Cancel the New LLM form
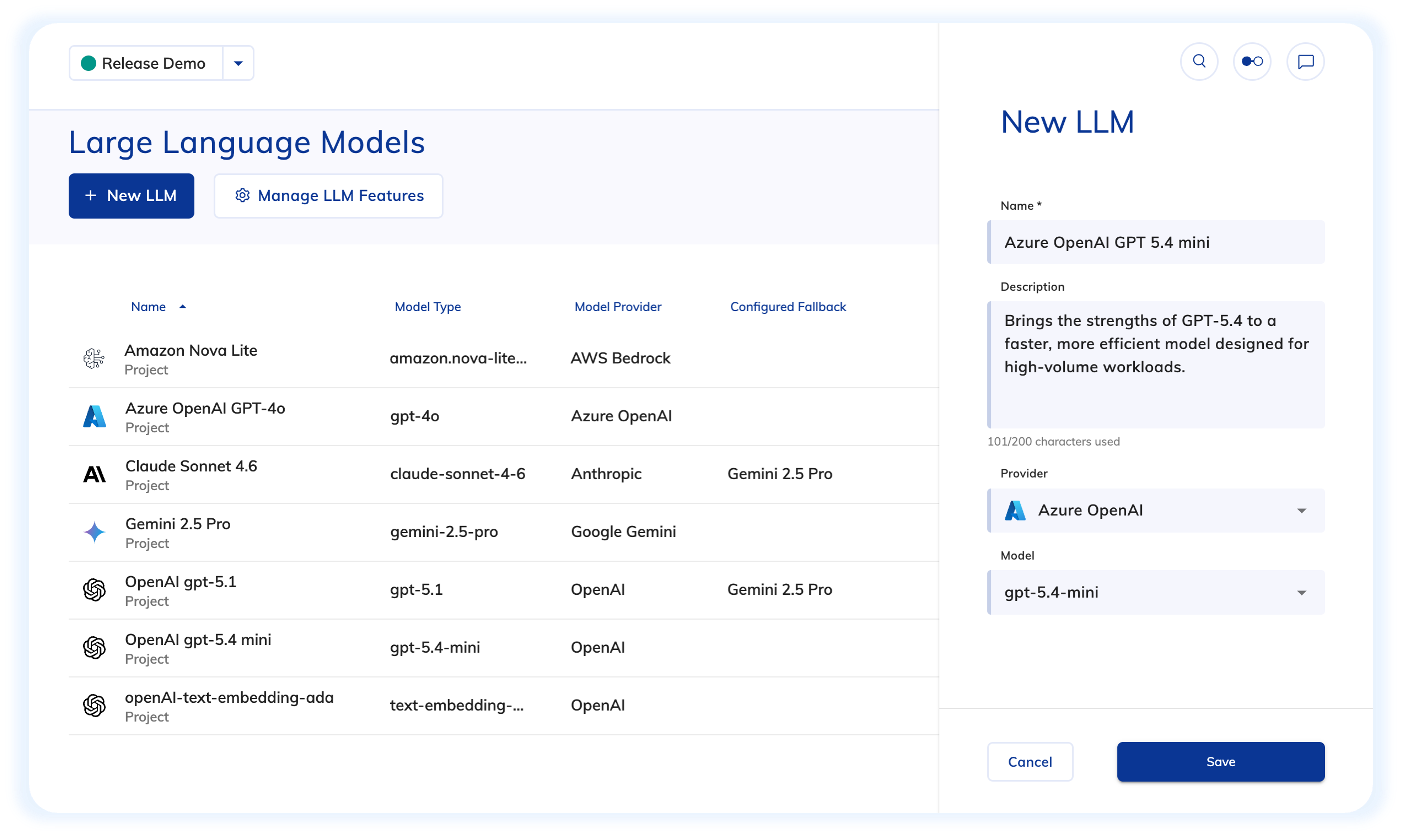Viewport: 1402px width, 836px height. click(x=1030, y=762)
